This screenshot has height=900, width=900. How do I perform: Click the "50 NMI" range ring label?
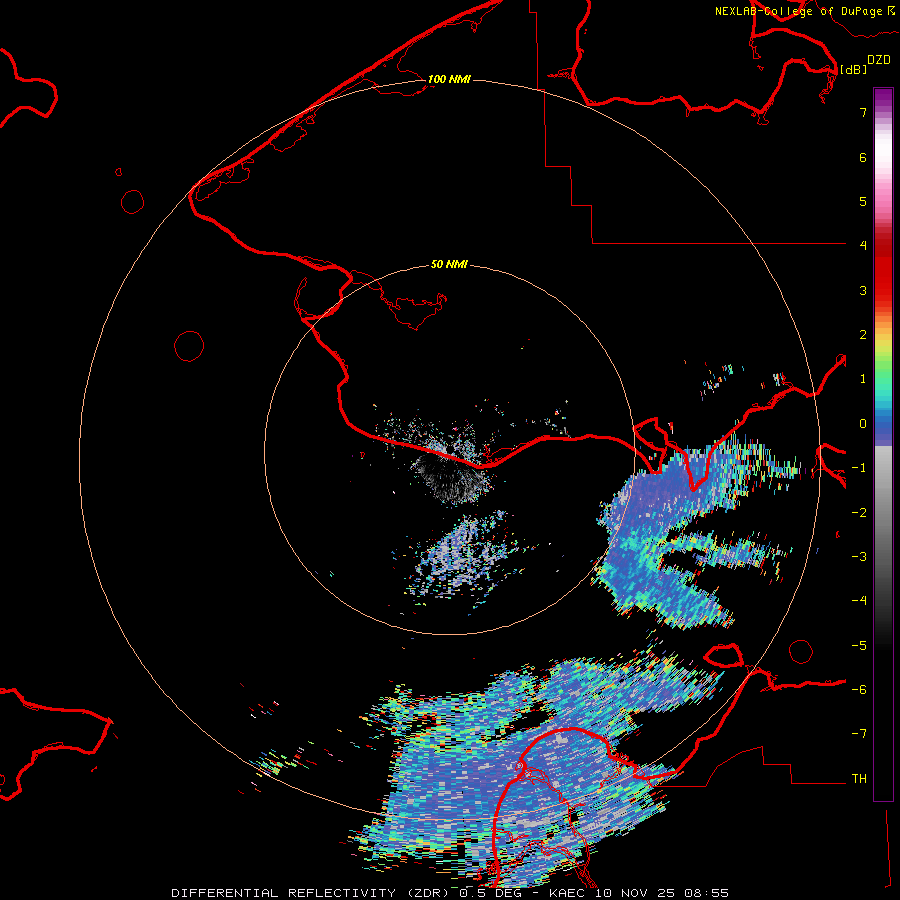point(449,264)
